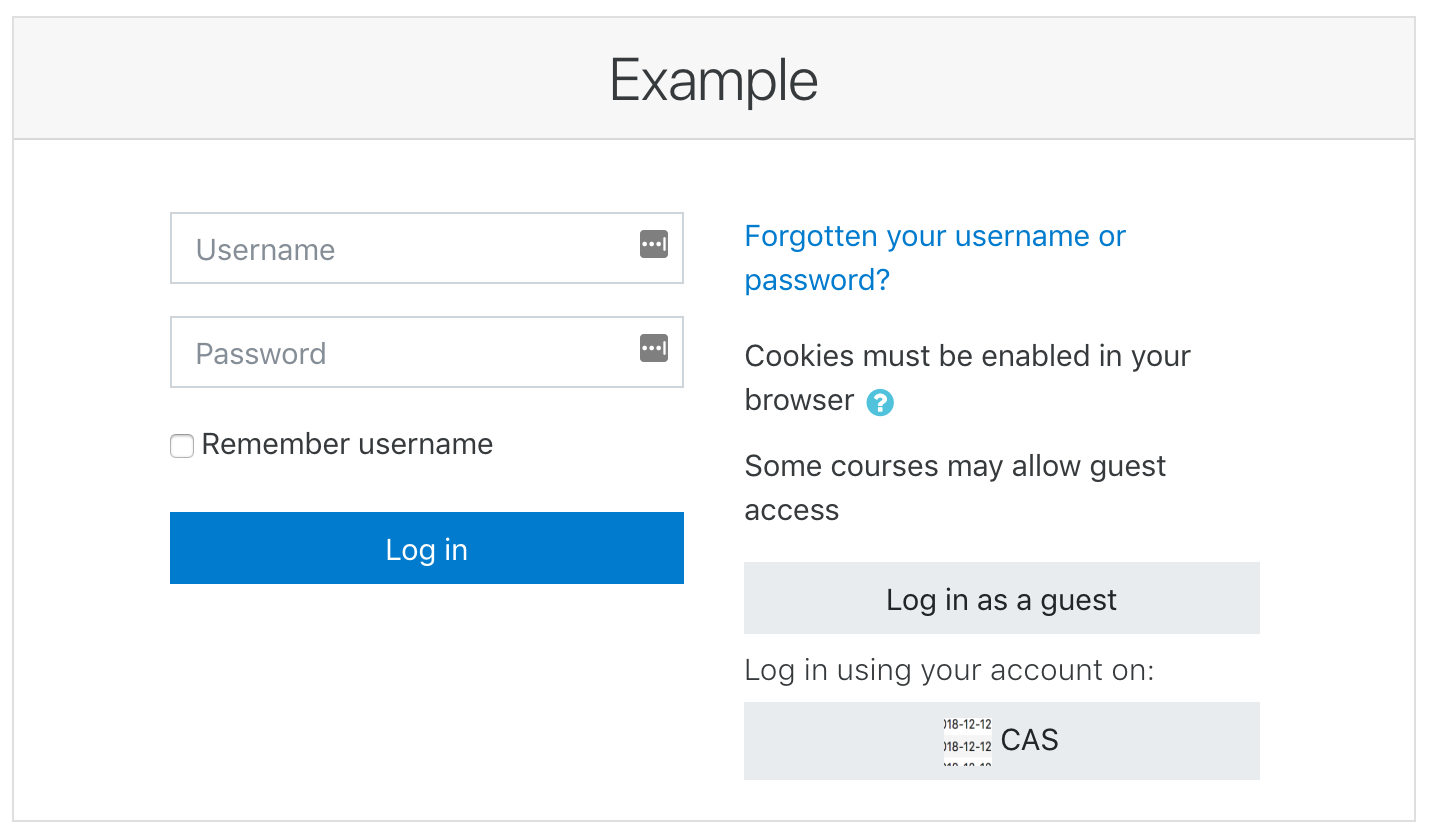Click the word 'access' under guest notice
This screenshot has width=1436, height=840.
coord(792,511)
